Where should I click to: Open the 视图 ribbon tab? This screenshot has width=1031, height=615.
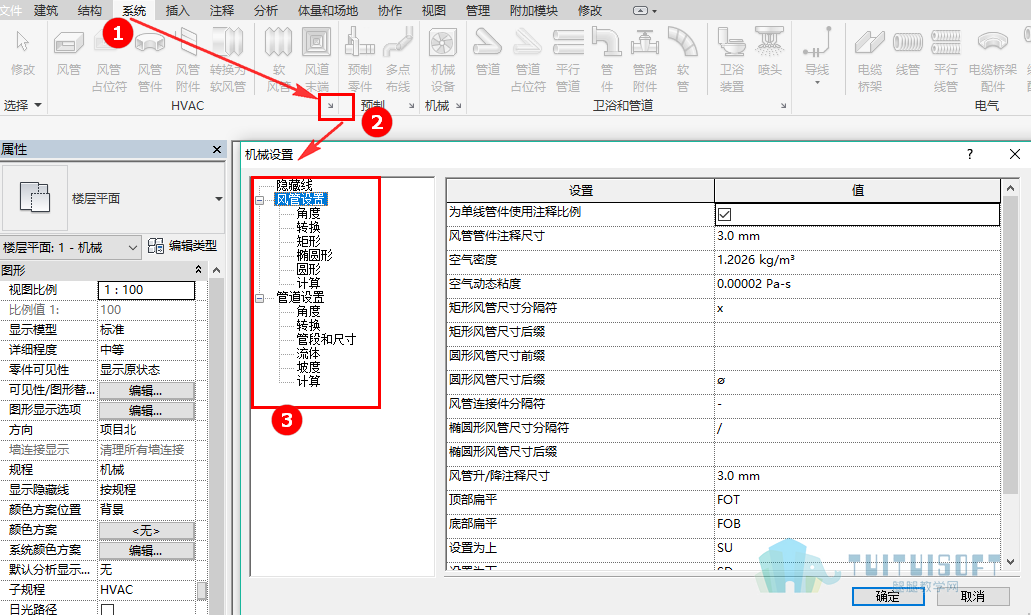(433, 11)
